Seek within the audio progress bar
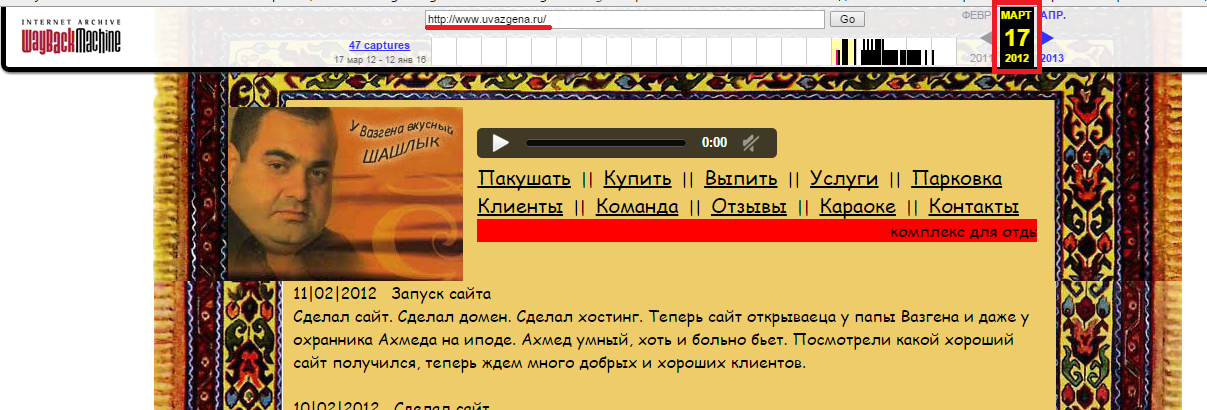Screen dimensions: 1207x410 click(x=606, y=143)
